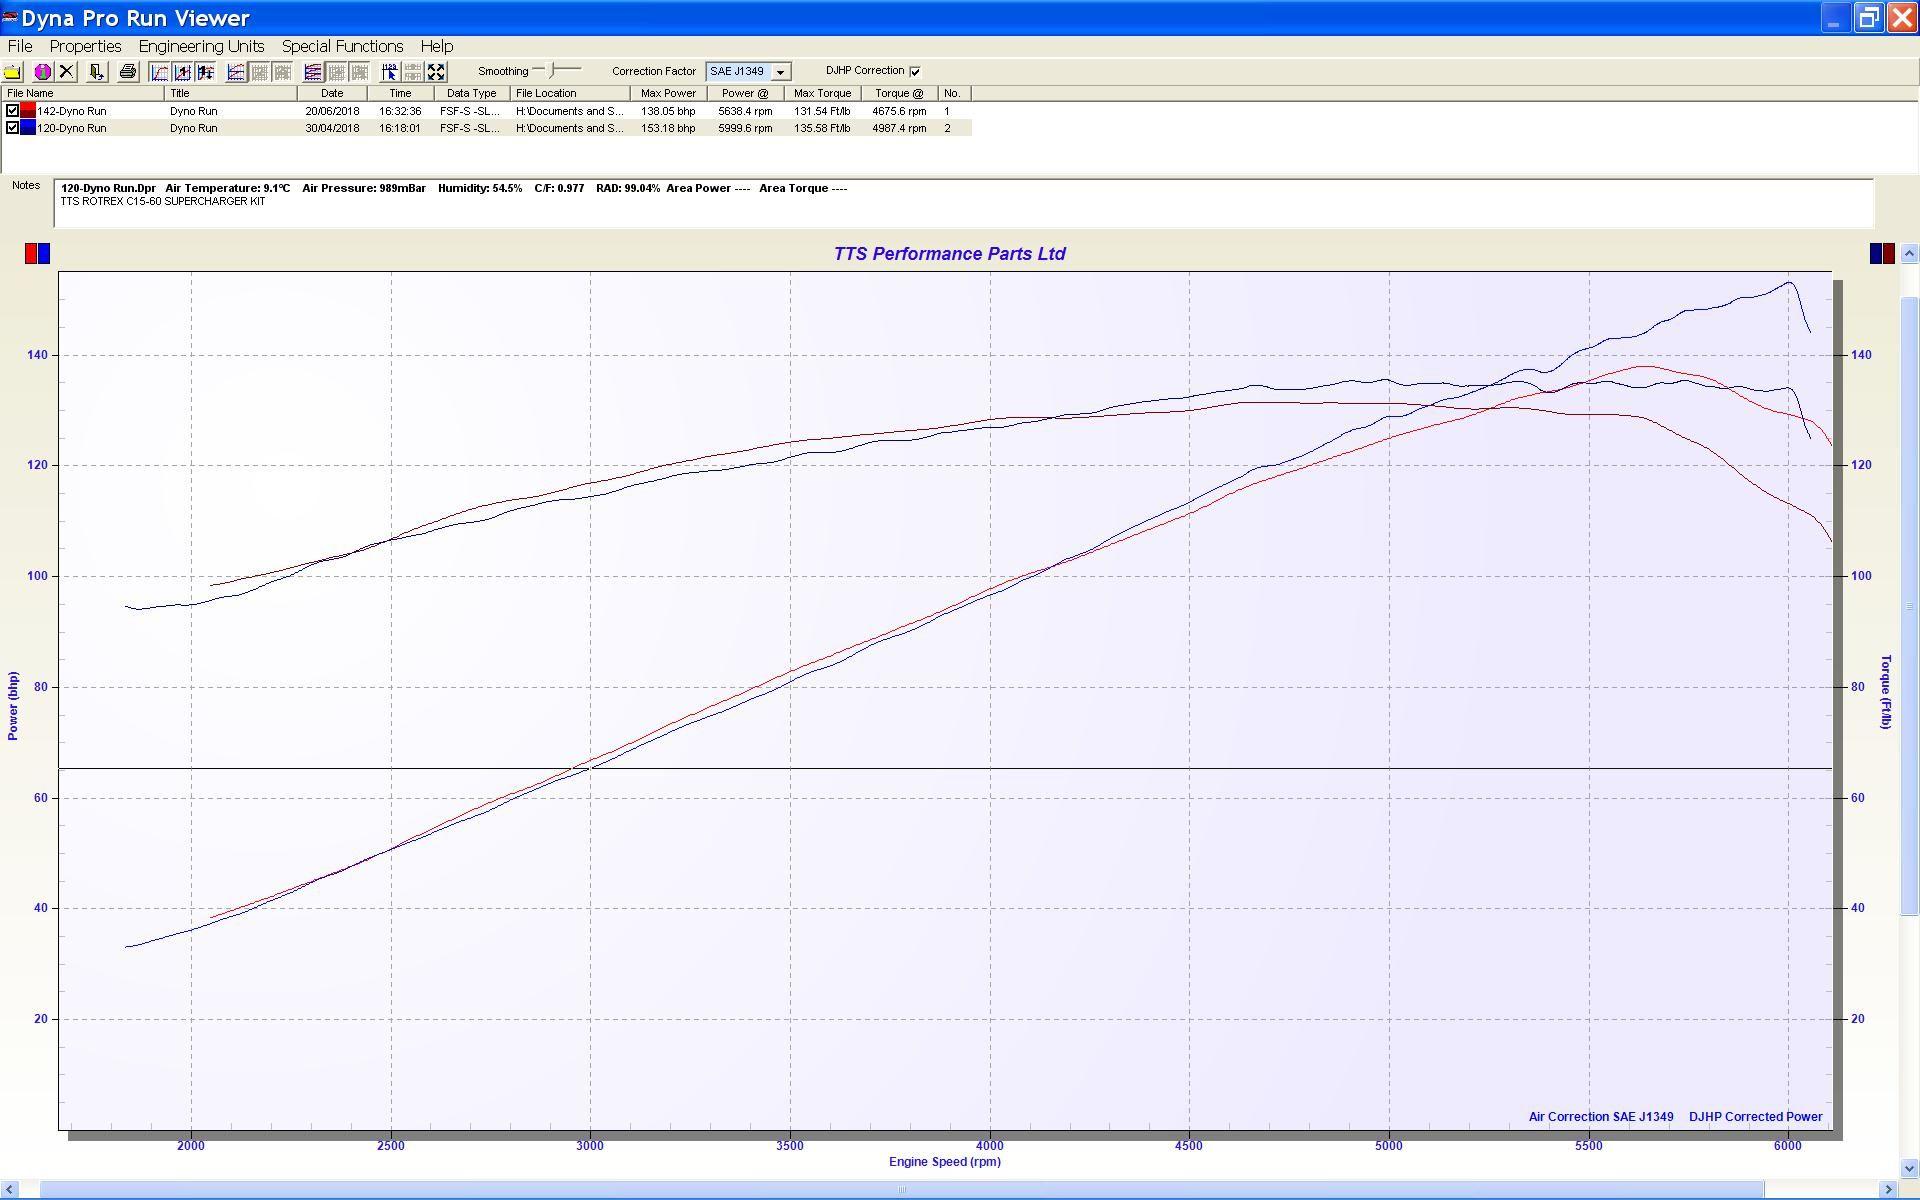Uncheck the 142-Dyno Run checkbox
Viewport: 1920px width, 1200px height.
coord(12,111)
